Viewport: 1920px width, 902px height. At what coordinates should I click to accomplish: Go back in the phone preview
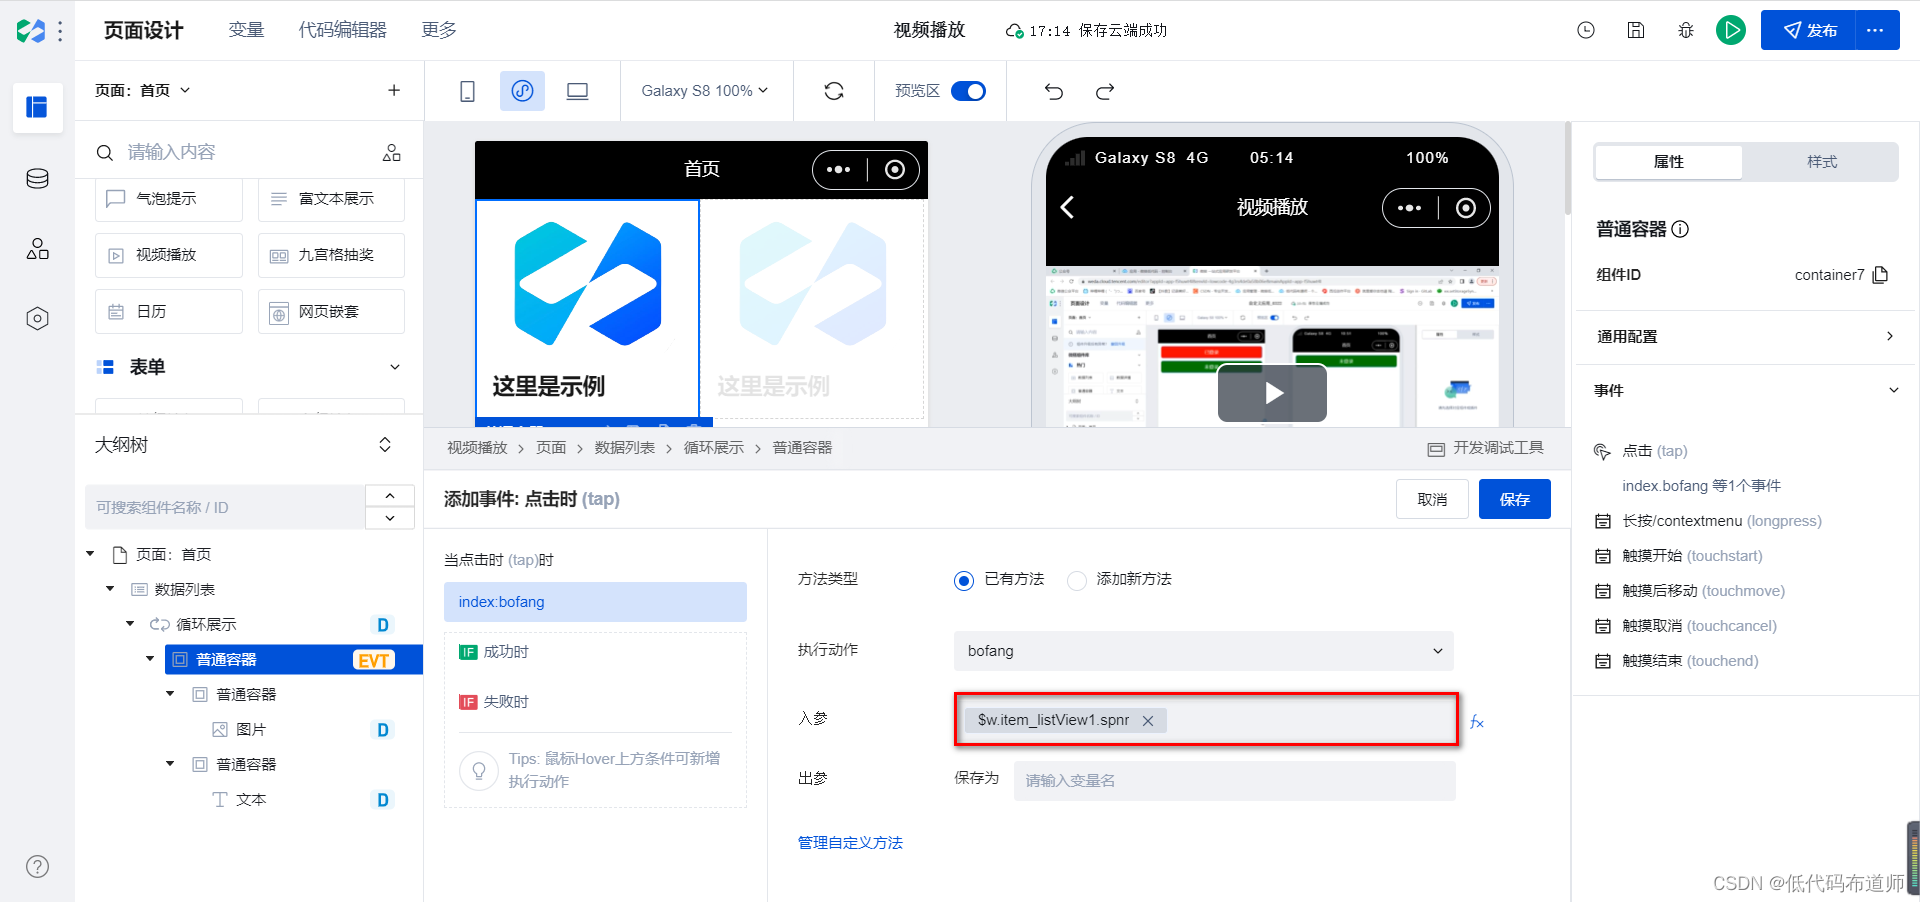(x=1067, y=207)
